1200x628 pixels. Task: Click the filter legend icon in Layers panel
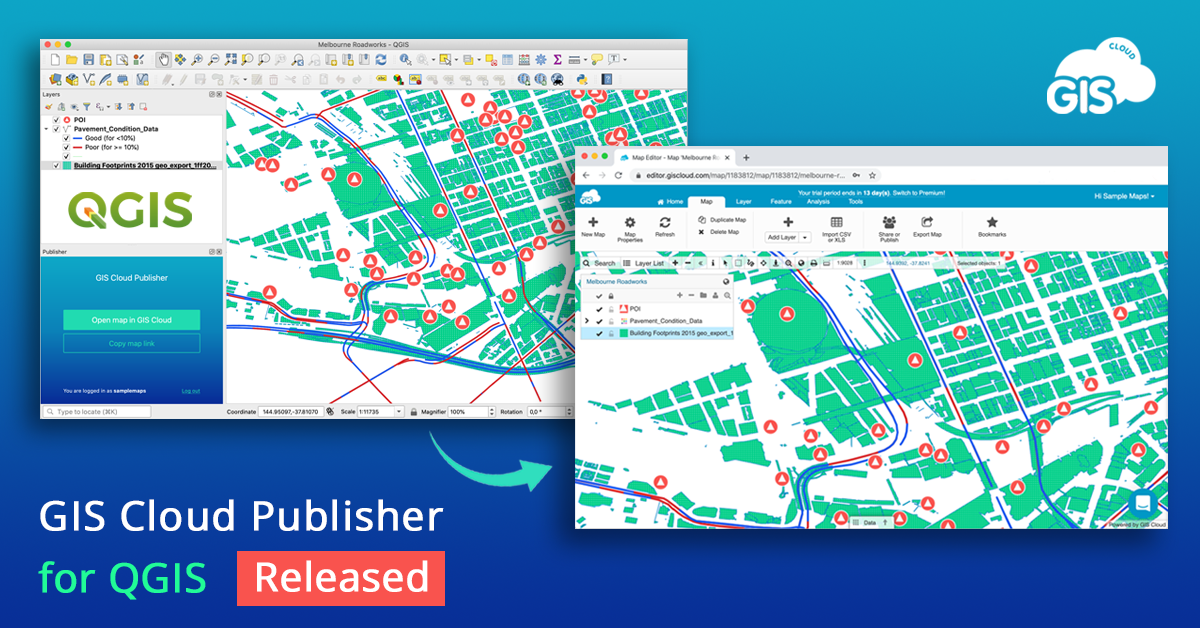coord(86,106)
